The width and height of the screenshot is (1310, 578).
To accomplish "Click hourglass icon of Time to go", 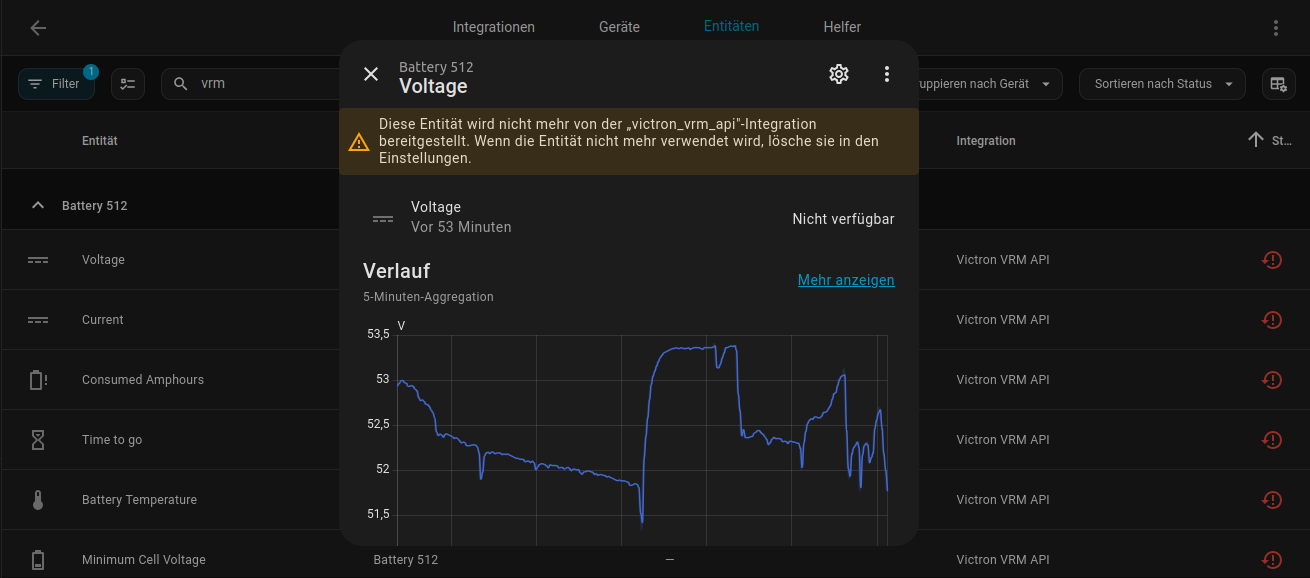I will 38,440.
